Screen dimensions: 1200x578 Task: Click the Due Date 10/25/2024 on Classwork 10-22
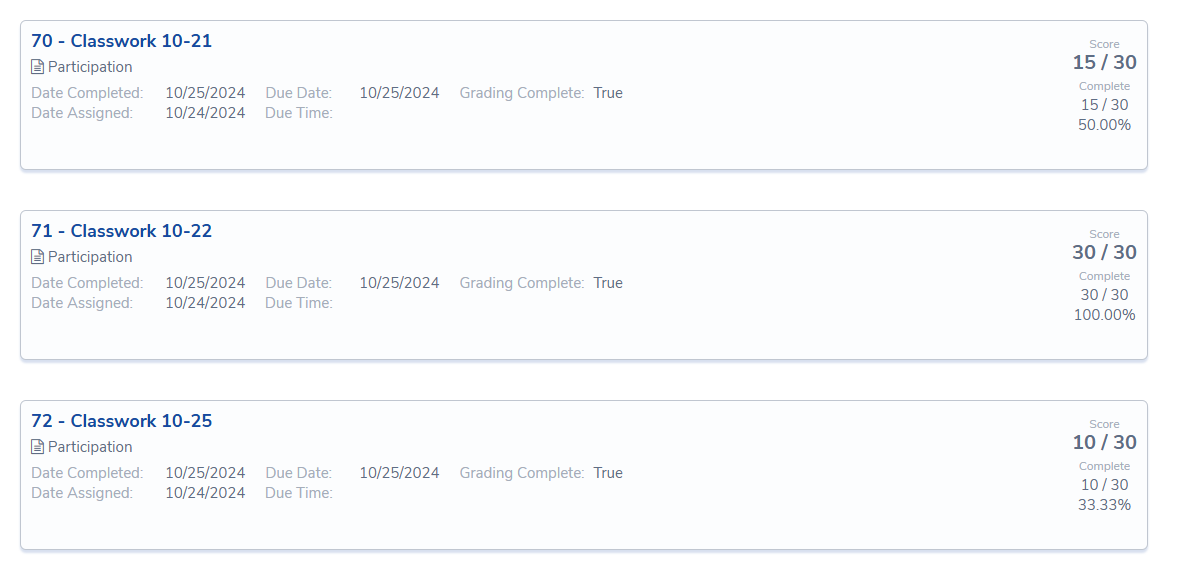[x=399, y=282]
